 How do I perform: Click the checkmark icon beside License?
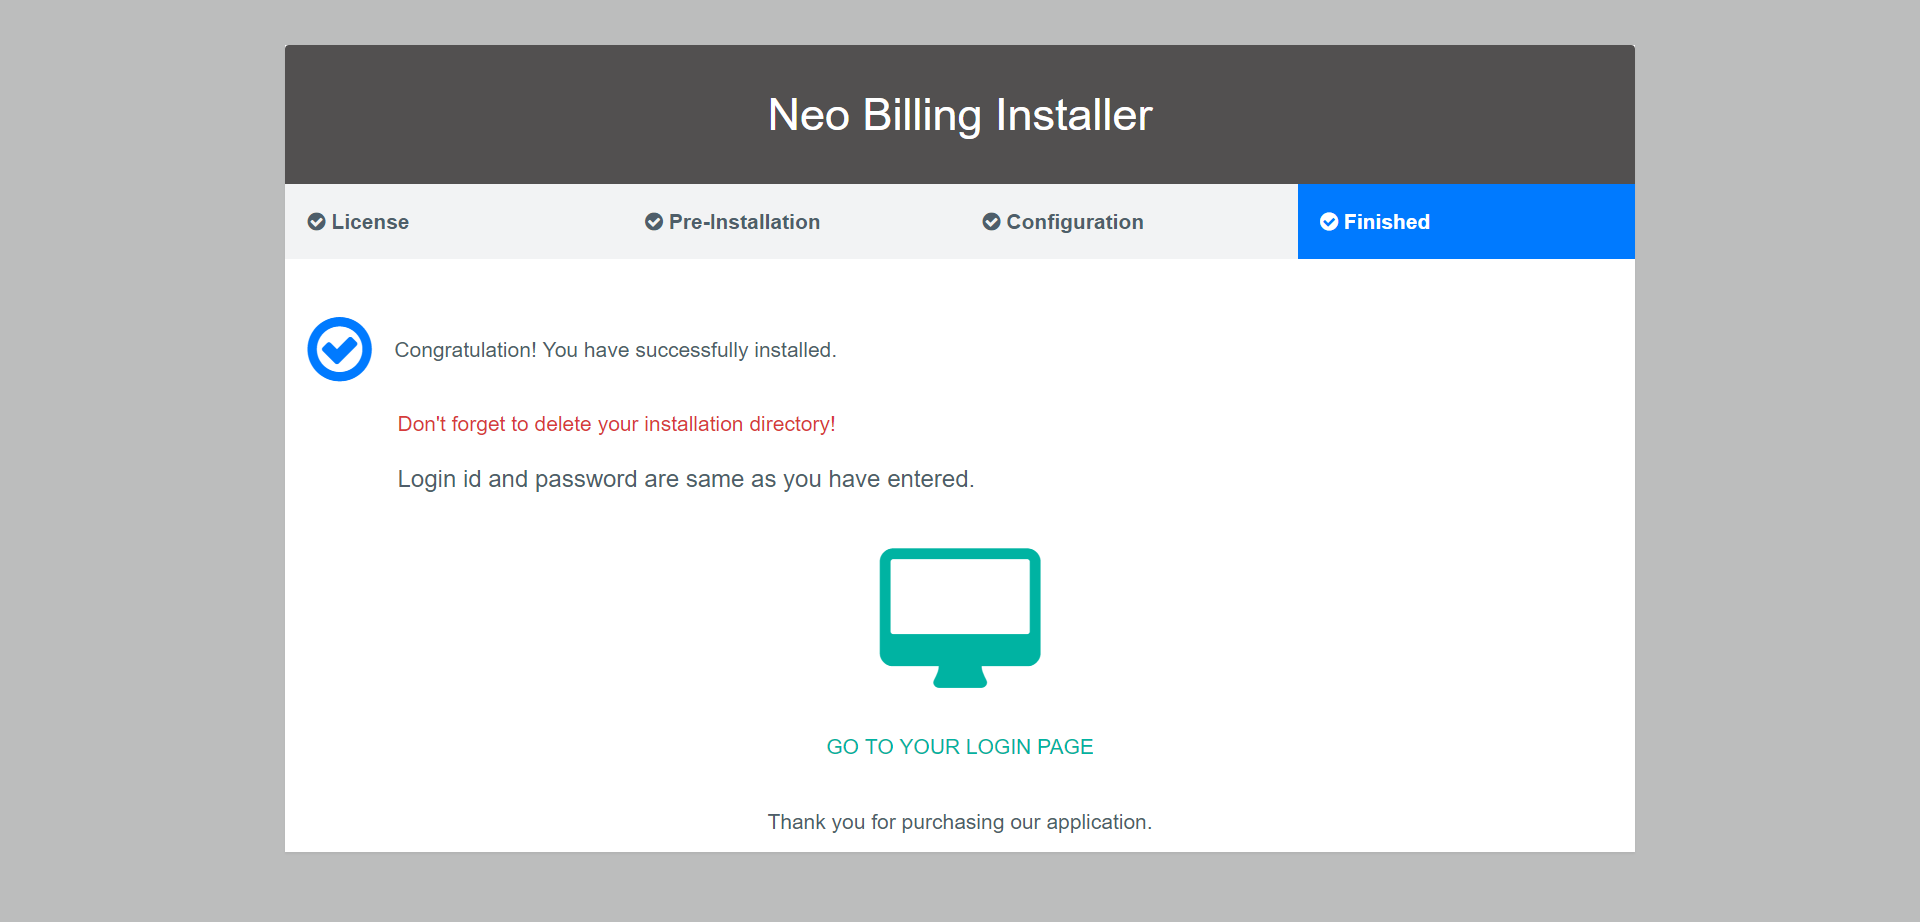316,222
